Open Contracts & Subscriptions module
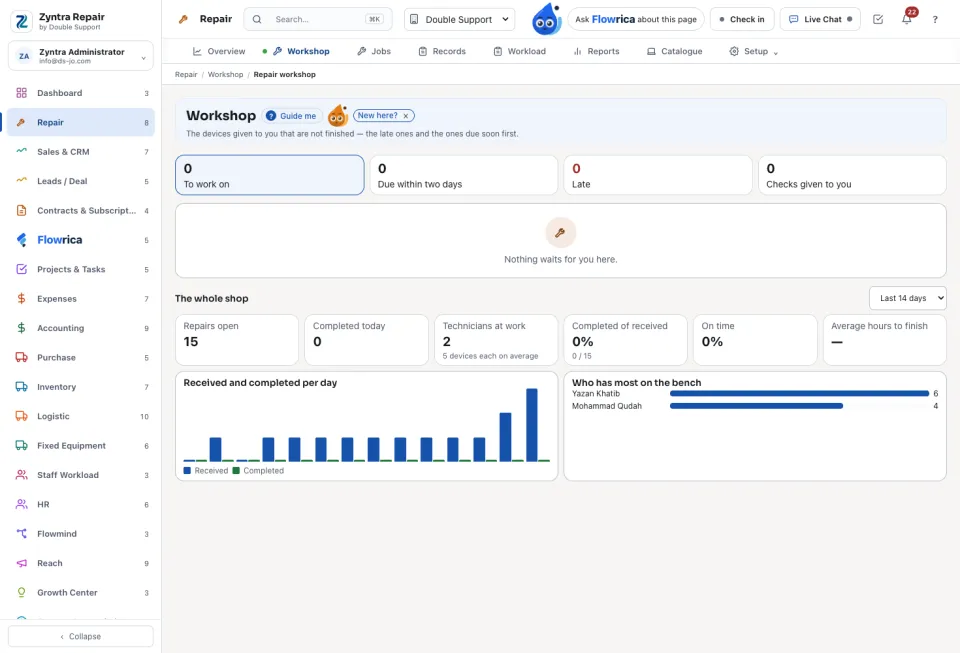 81,211
